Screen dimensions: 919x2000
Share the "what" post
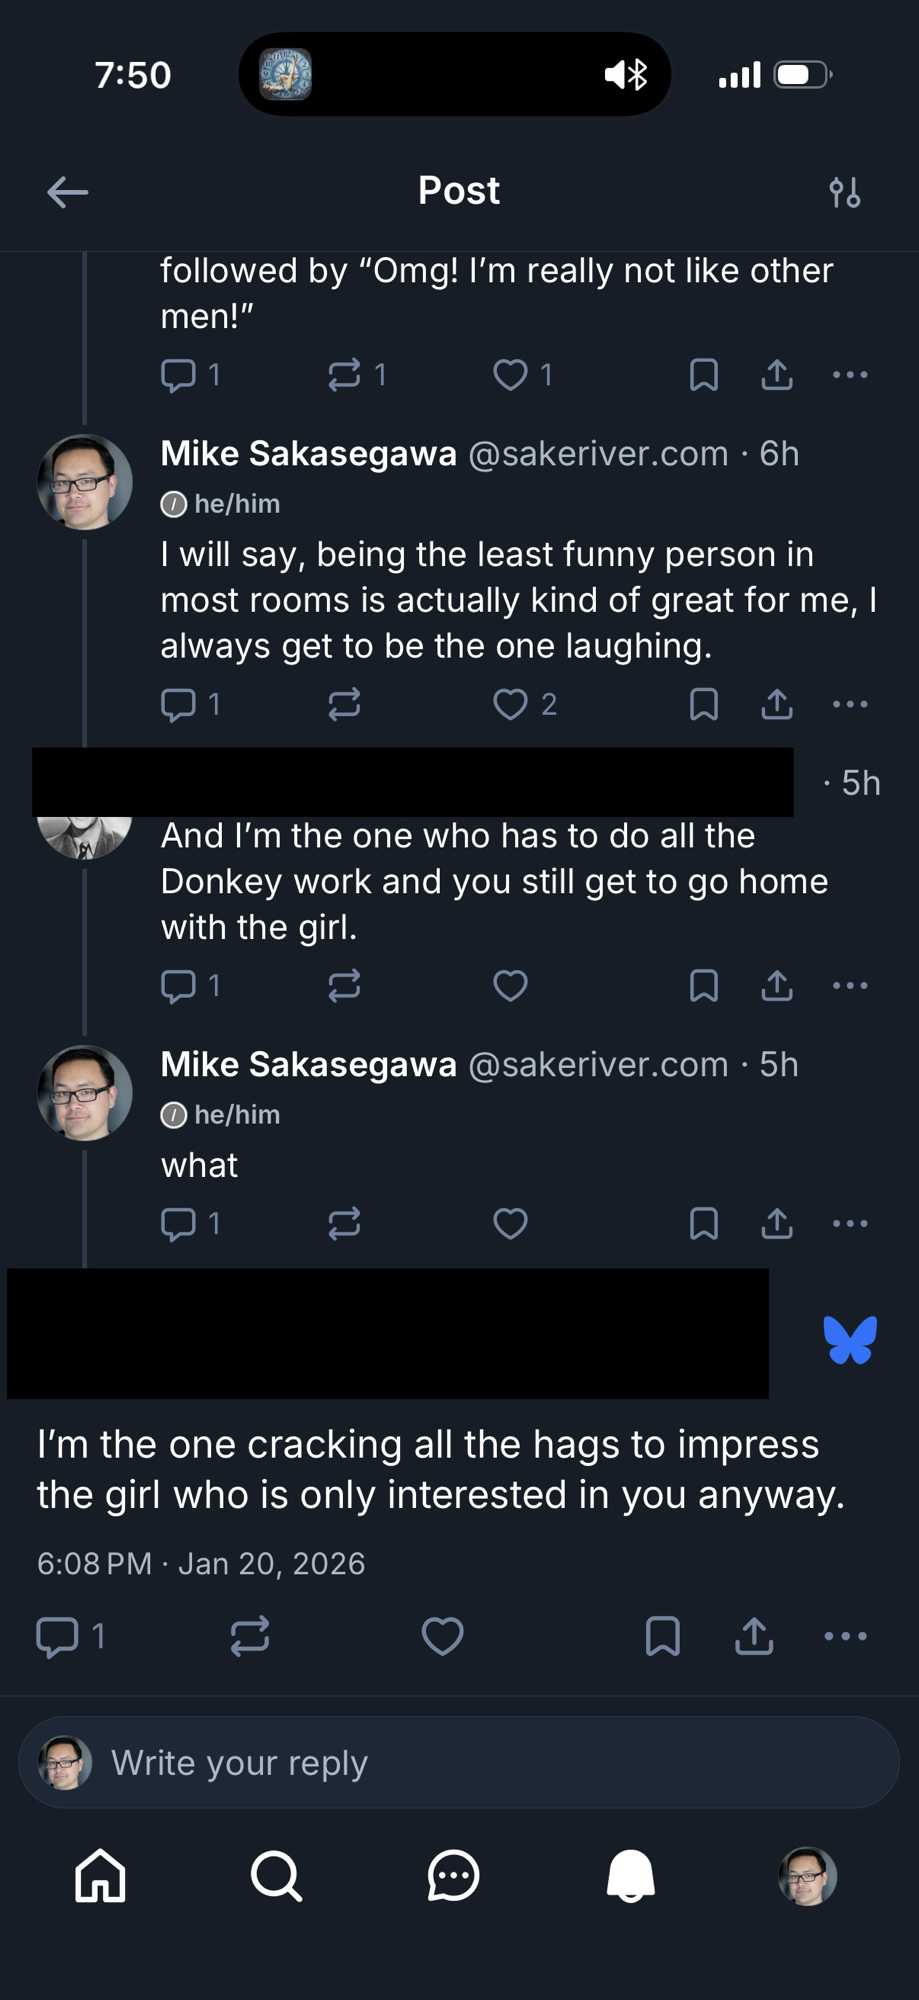(777, 1223)
